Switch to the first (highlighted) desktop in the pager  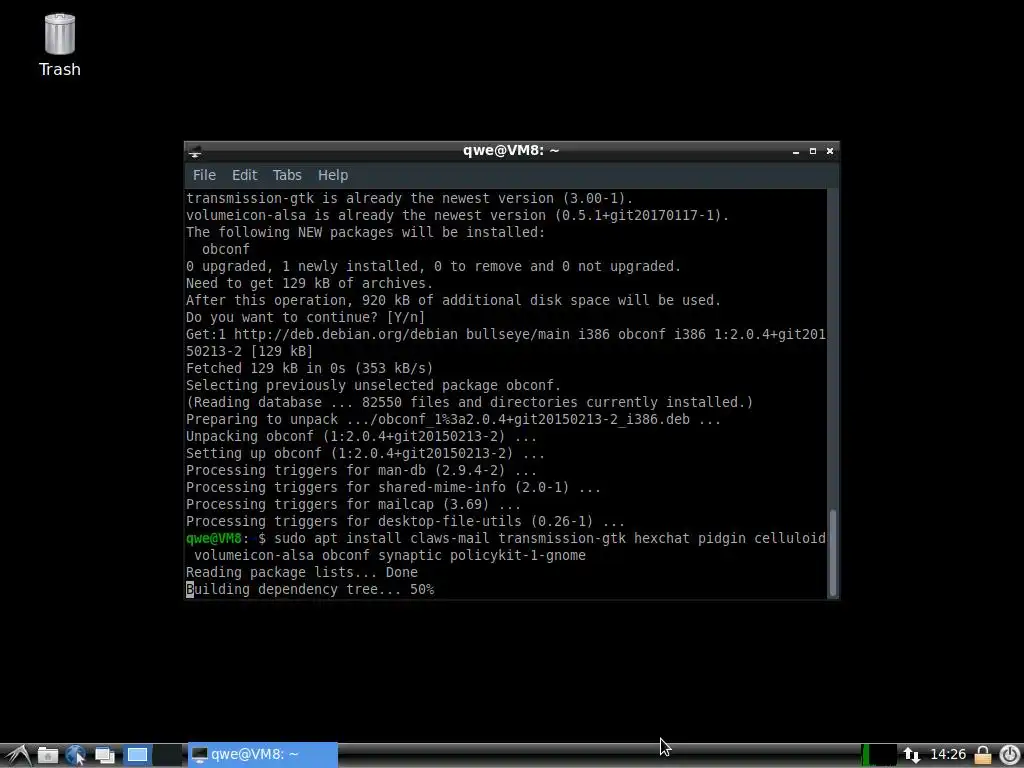[x=137, y=755]
